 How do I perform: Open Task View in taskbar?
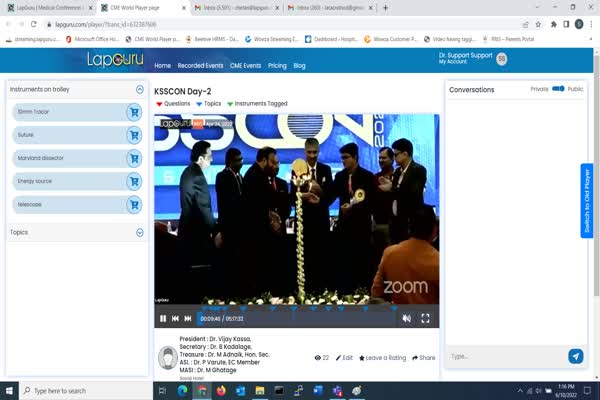point(163,391)
